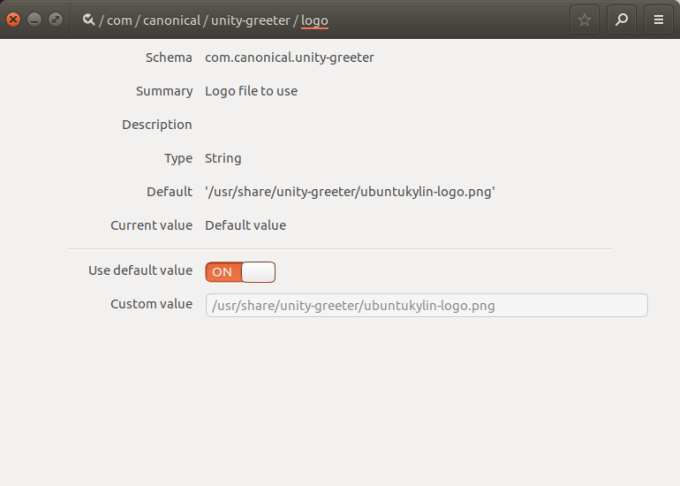Minimize the window

point(34,20)
